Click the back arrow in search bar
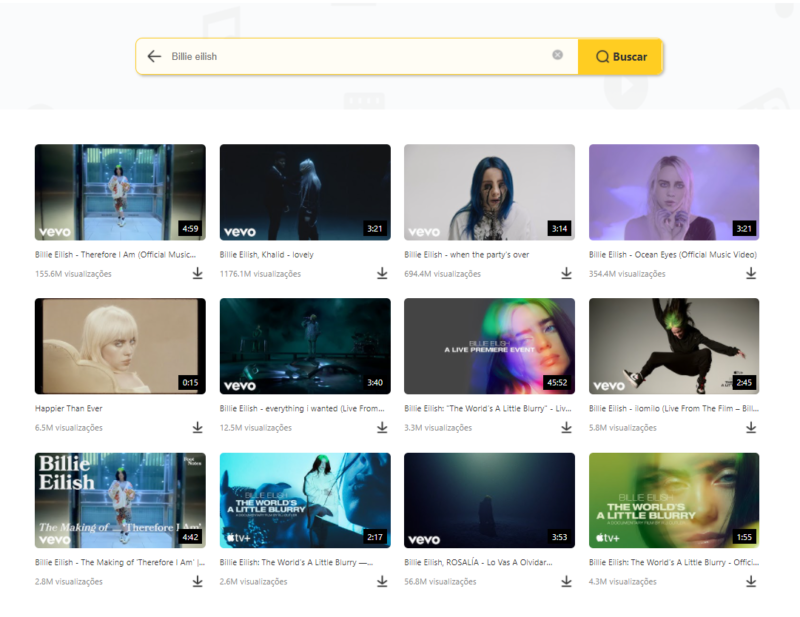 (154, 56)
